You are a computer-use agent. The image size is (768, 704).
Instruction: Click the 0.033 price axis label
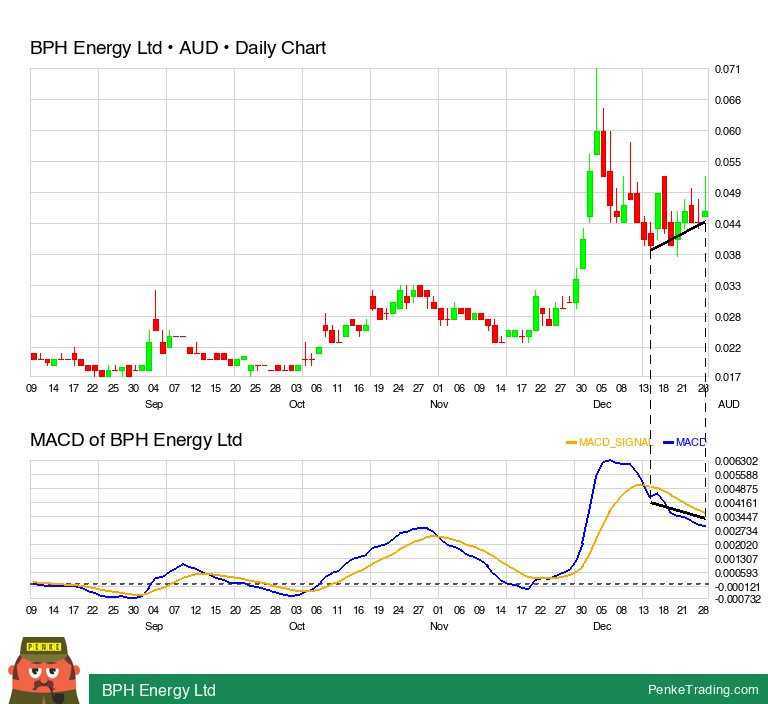point(727,286)
